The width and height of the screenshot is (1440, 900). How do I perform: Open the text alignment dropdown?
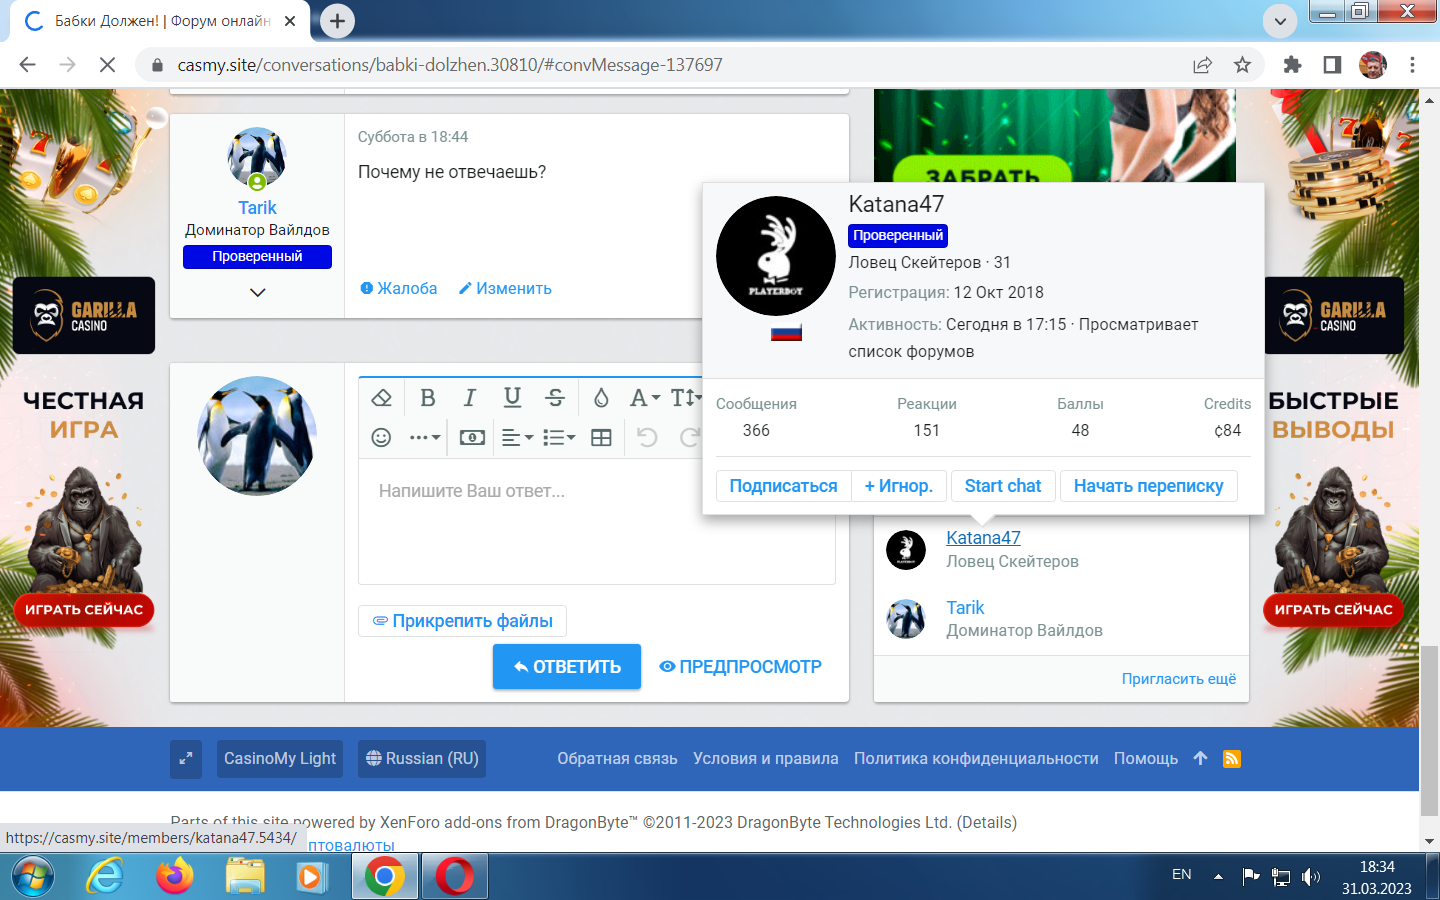pyautogui.click(x=516, y=437)
